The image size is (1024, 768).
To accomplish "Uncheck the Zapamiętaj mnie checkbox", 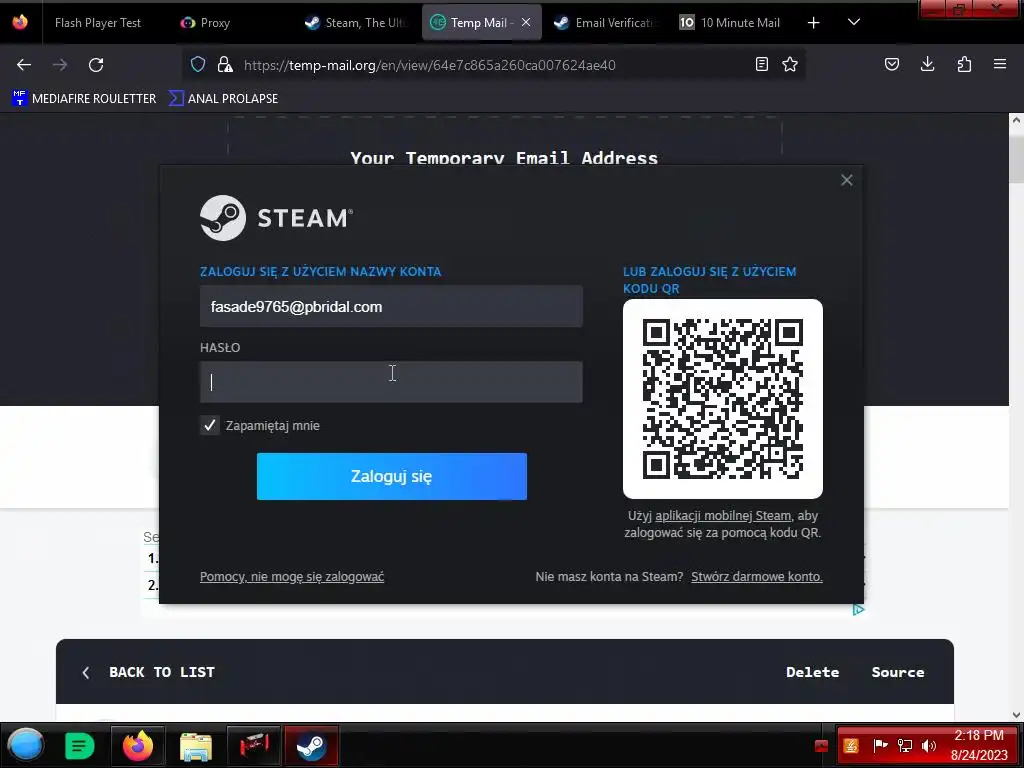I will (x=210, y=426).
